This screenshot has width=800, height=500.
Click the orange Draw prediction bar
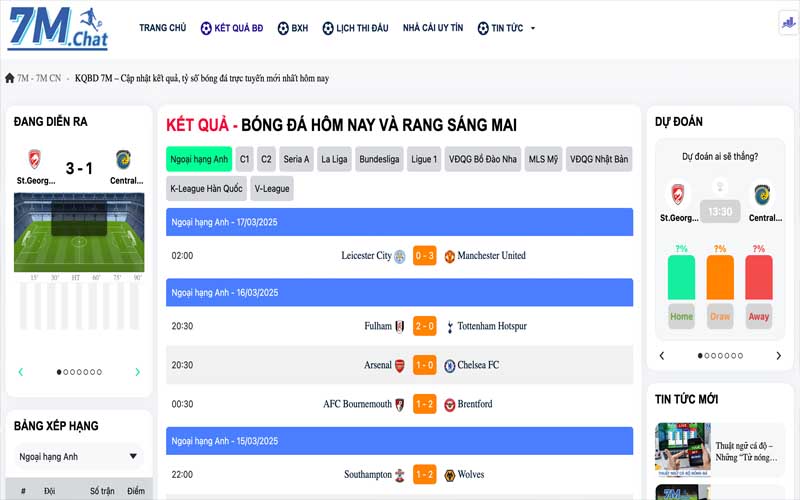(720, 278)
